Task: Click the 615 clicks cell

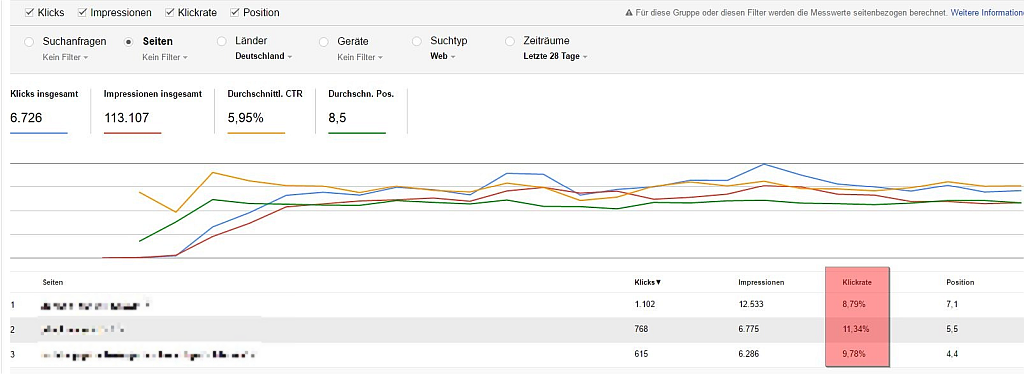Action: (640, 355)
